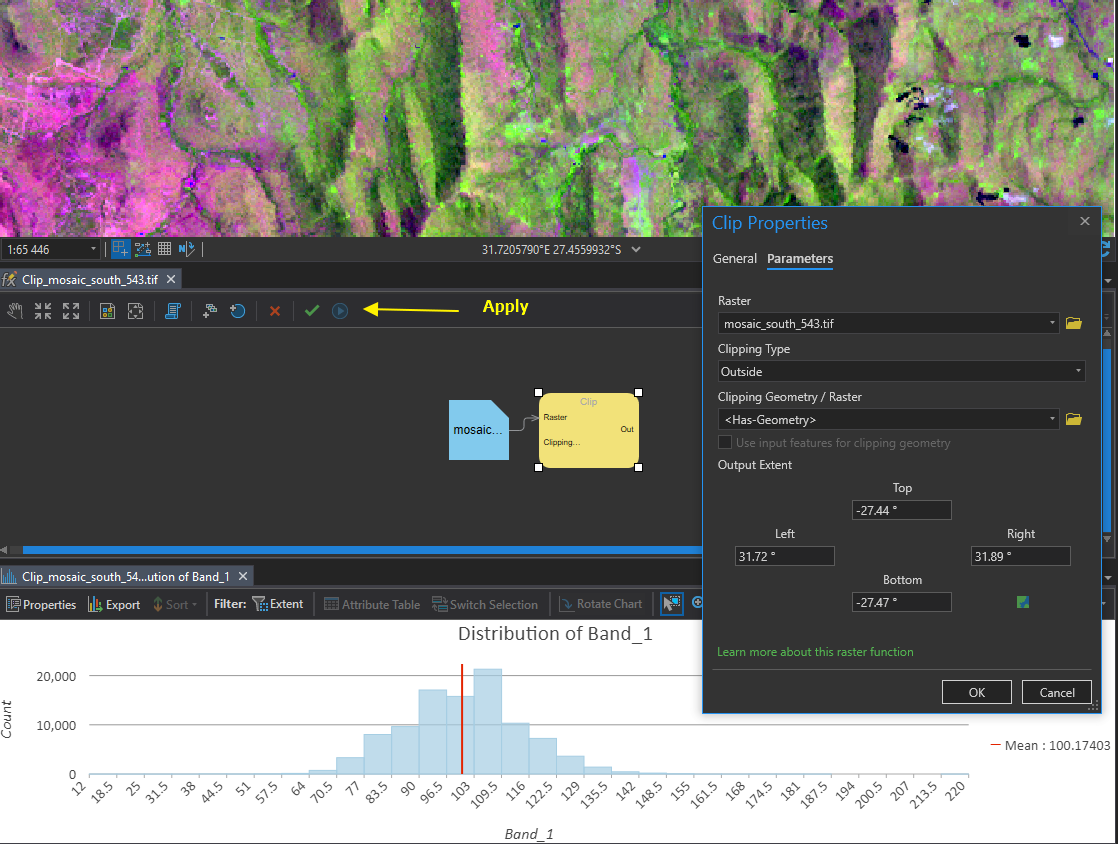Screen dimensions: 1118x844
Task: Select the Distribution of Band_1 chart tab
Action: pyautogui.click(x=125, y=577)
